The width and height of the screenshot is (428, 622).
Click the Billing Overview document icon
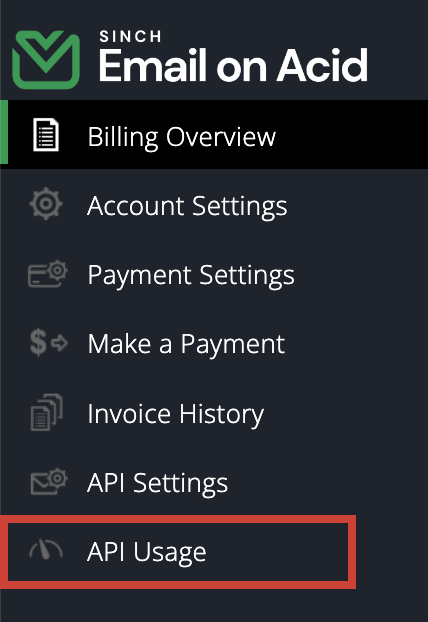click(x=46, y=134)
